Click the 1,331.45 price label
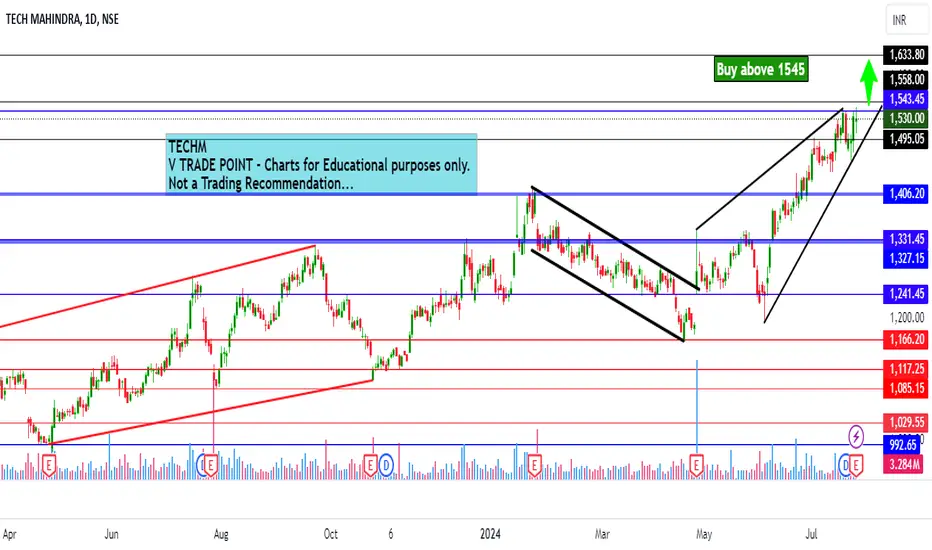The width and height of the screenshot is (932, 550). click(906, 239)
